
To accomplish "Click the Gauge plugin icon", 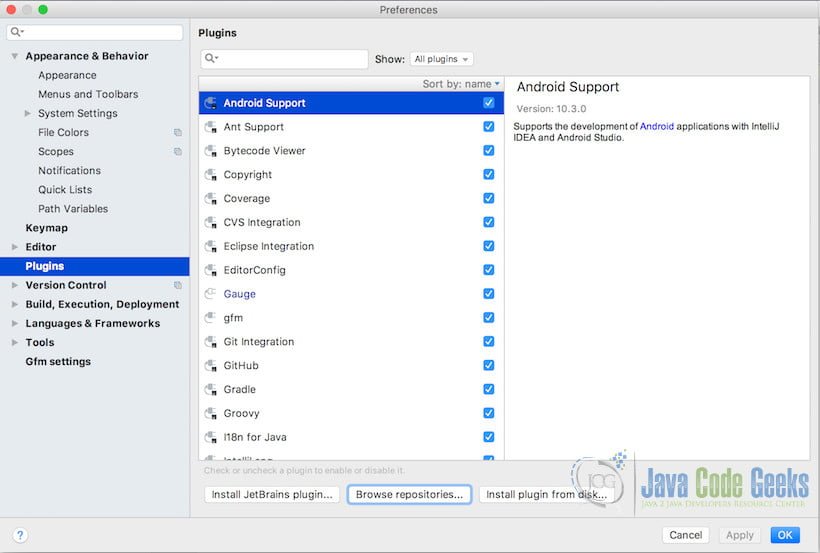I will point(211,294).
